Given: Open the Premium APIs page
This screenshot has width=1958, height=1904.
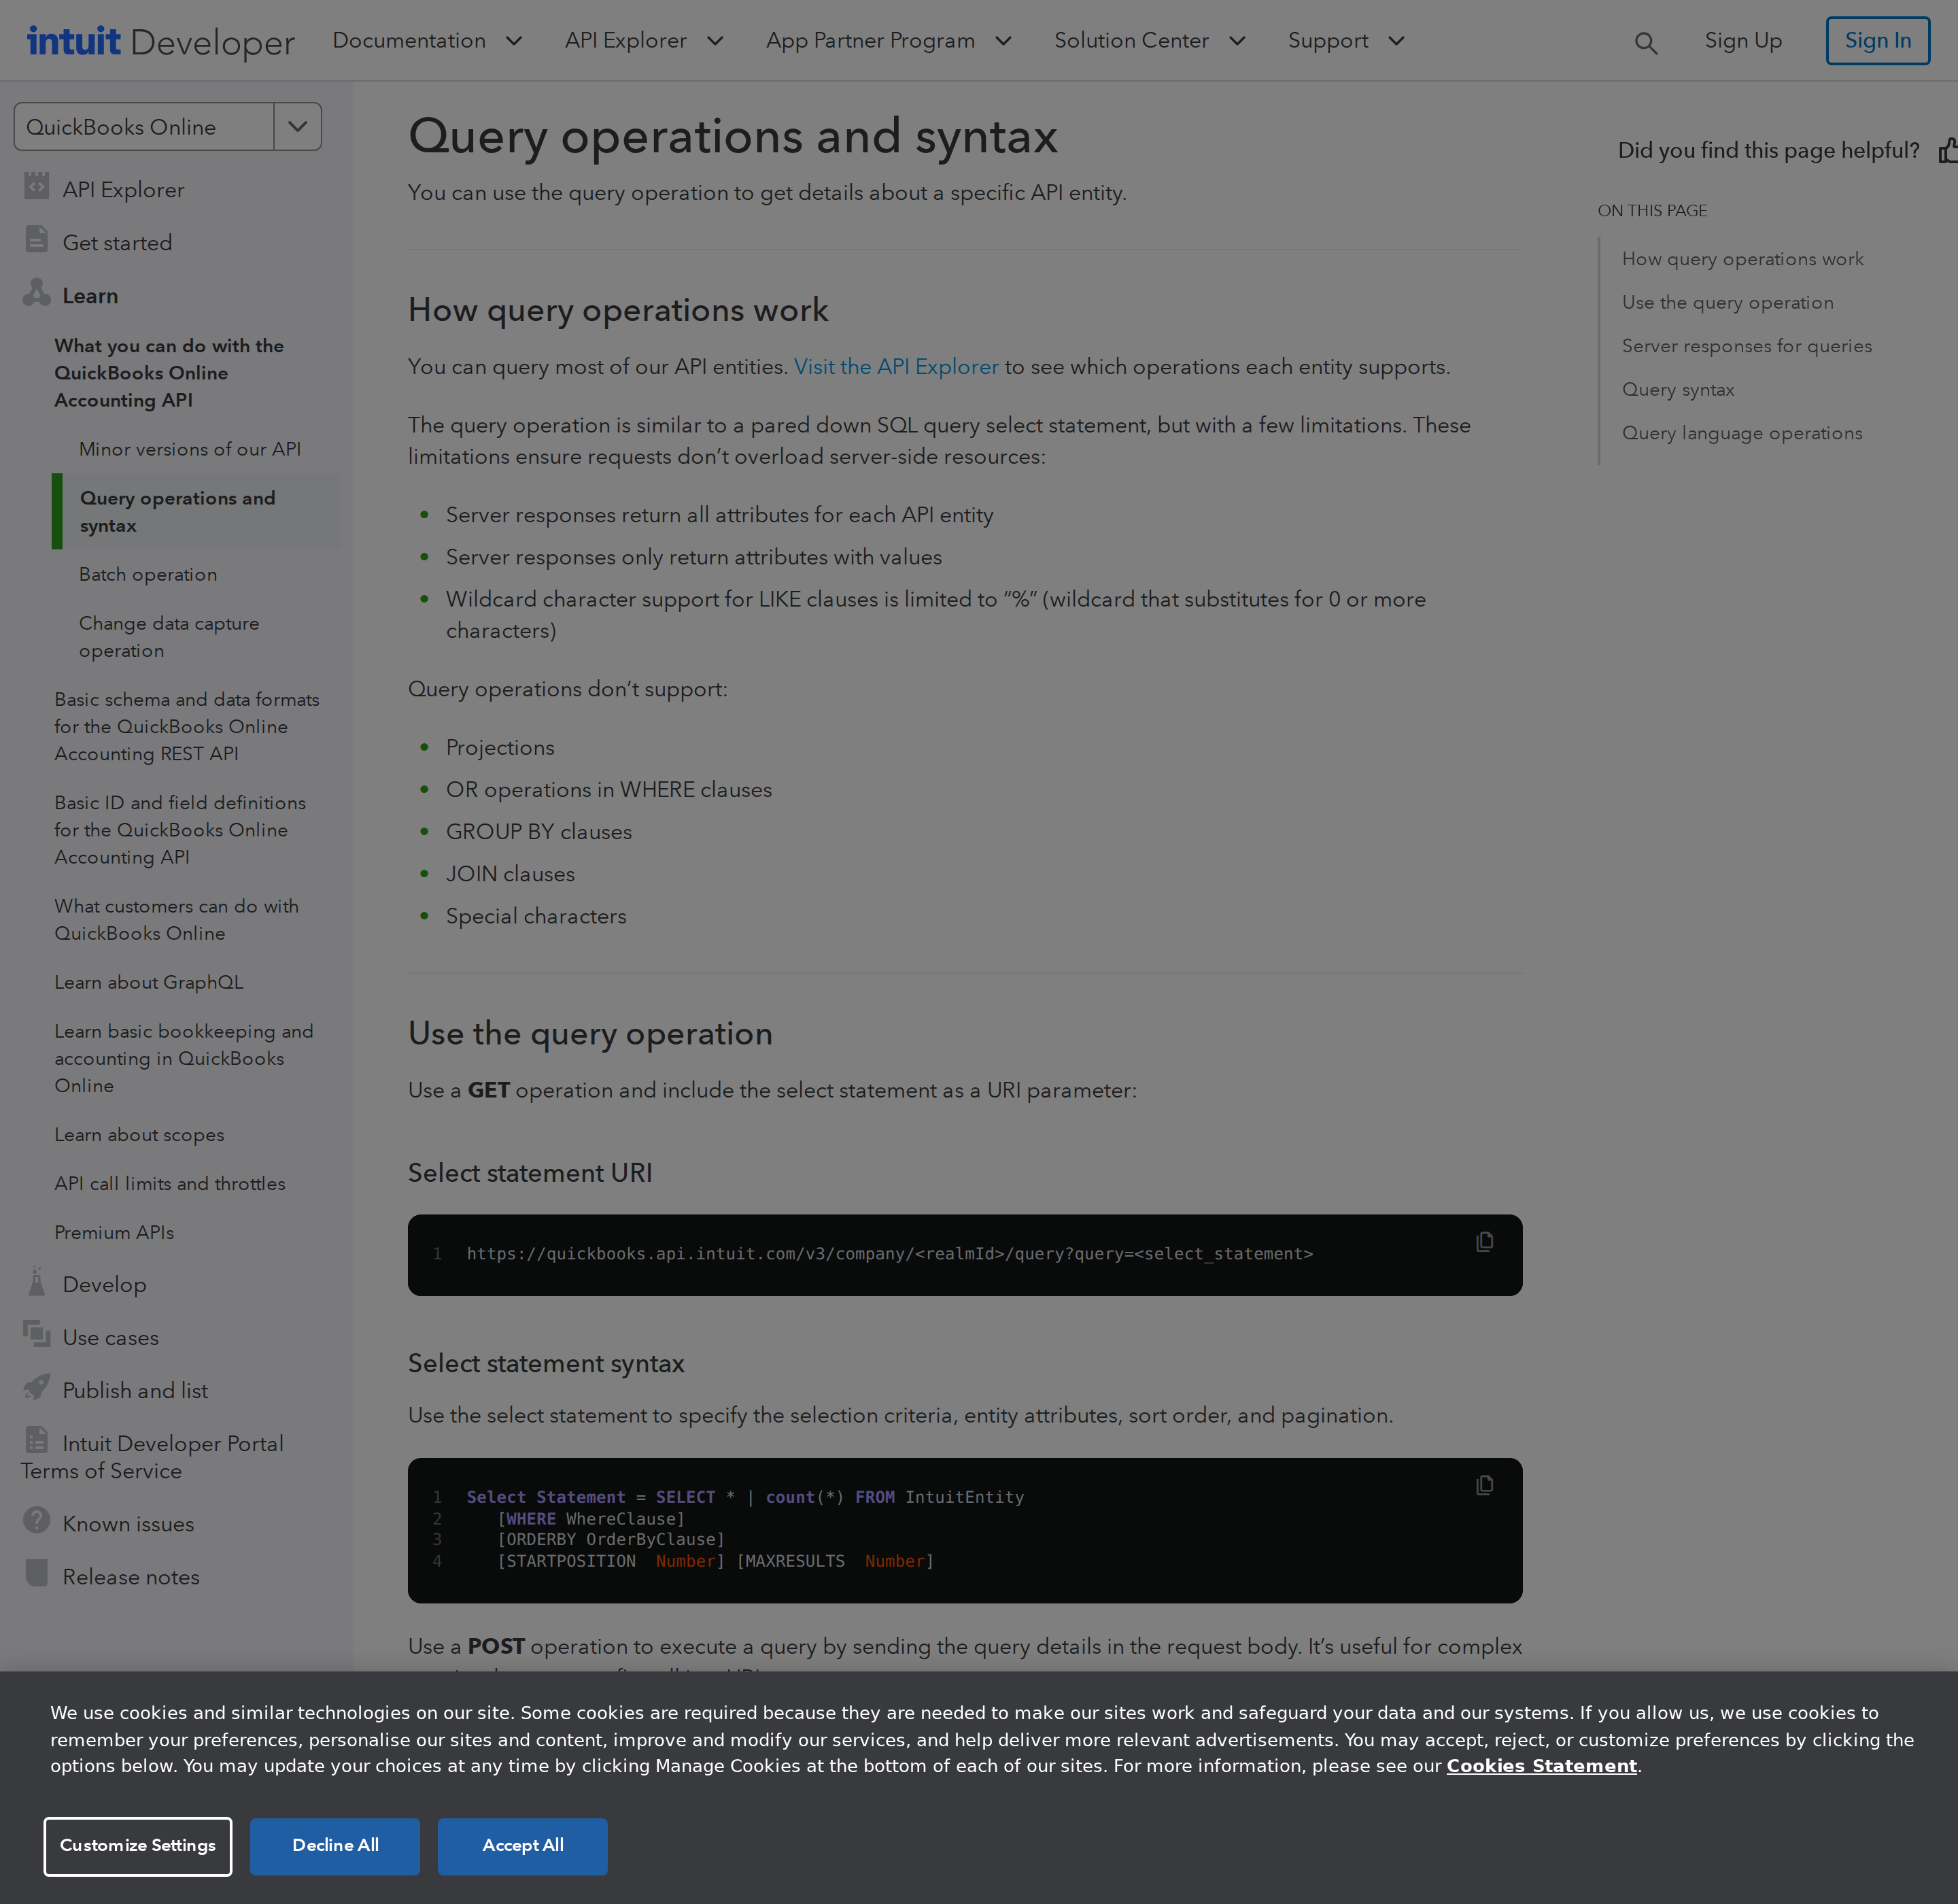Looking at the screenshot, I should [114, 1232].
